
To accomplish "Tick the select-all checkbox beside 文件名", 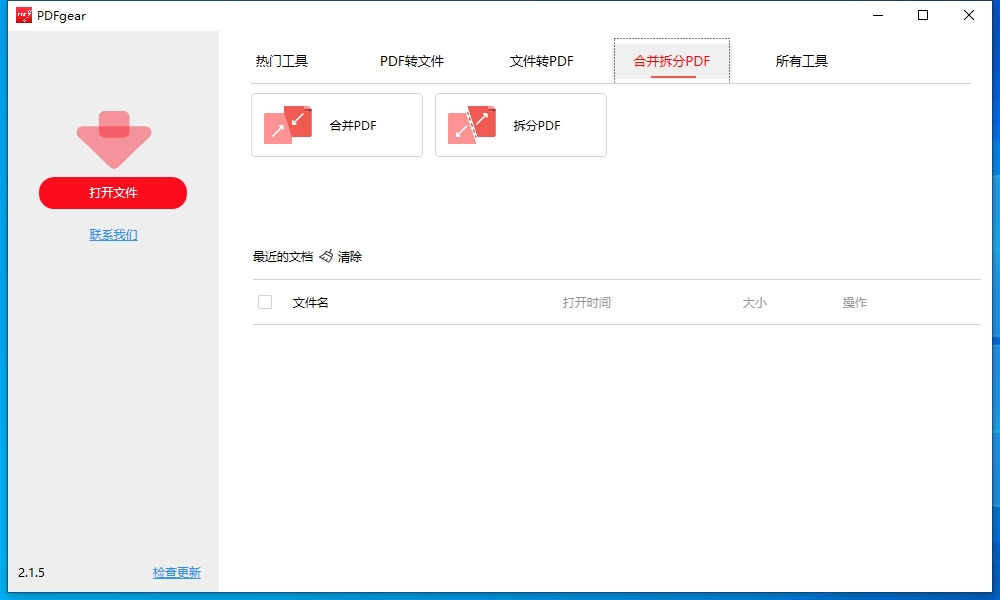I will click(265, 302).
